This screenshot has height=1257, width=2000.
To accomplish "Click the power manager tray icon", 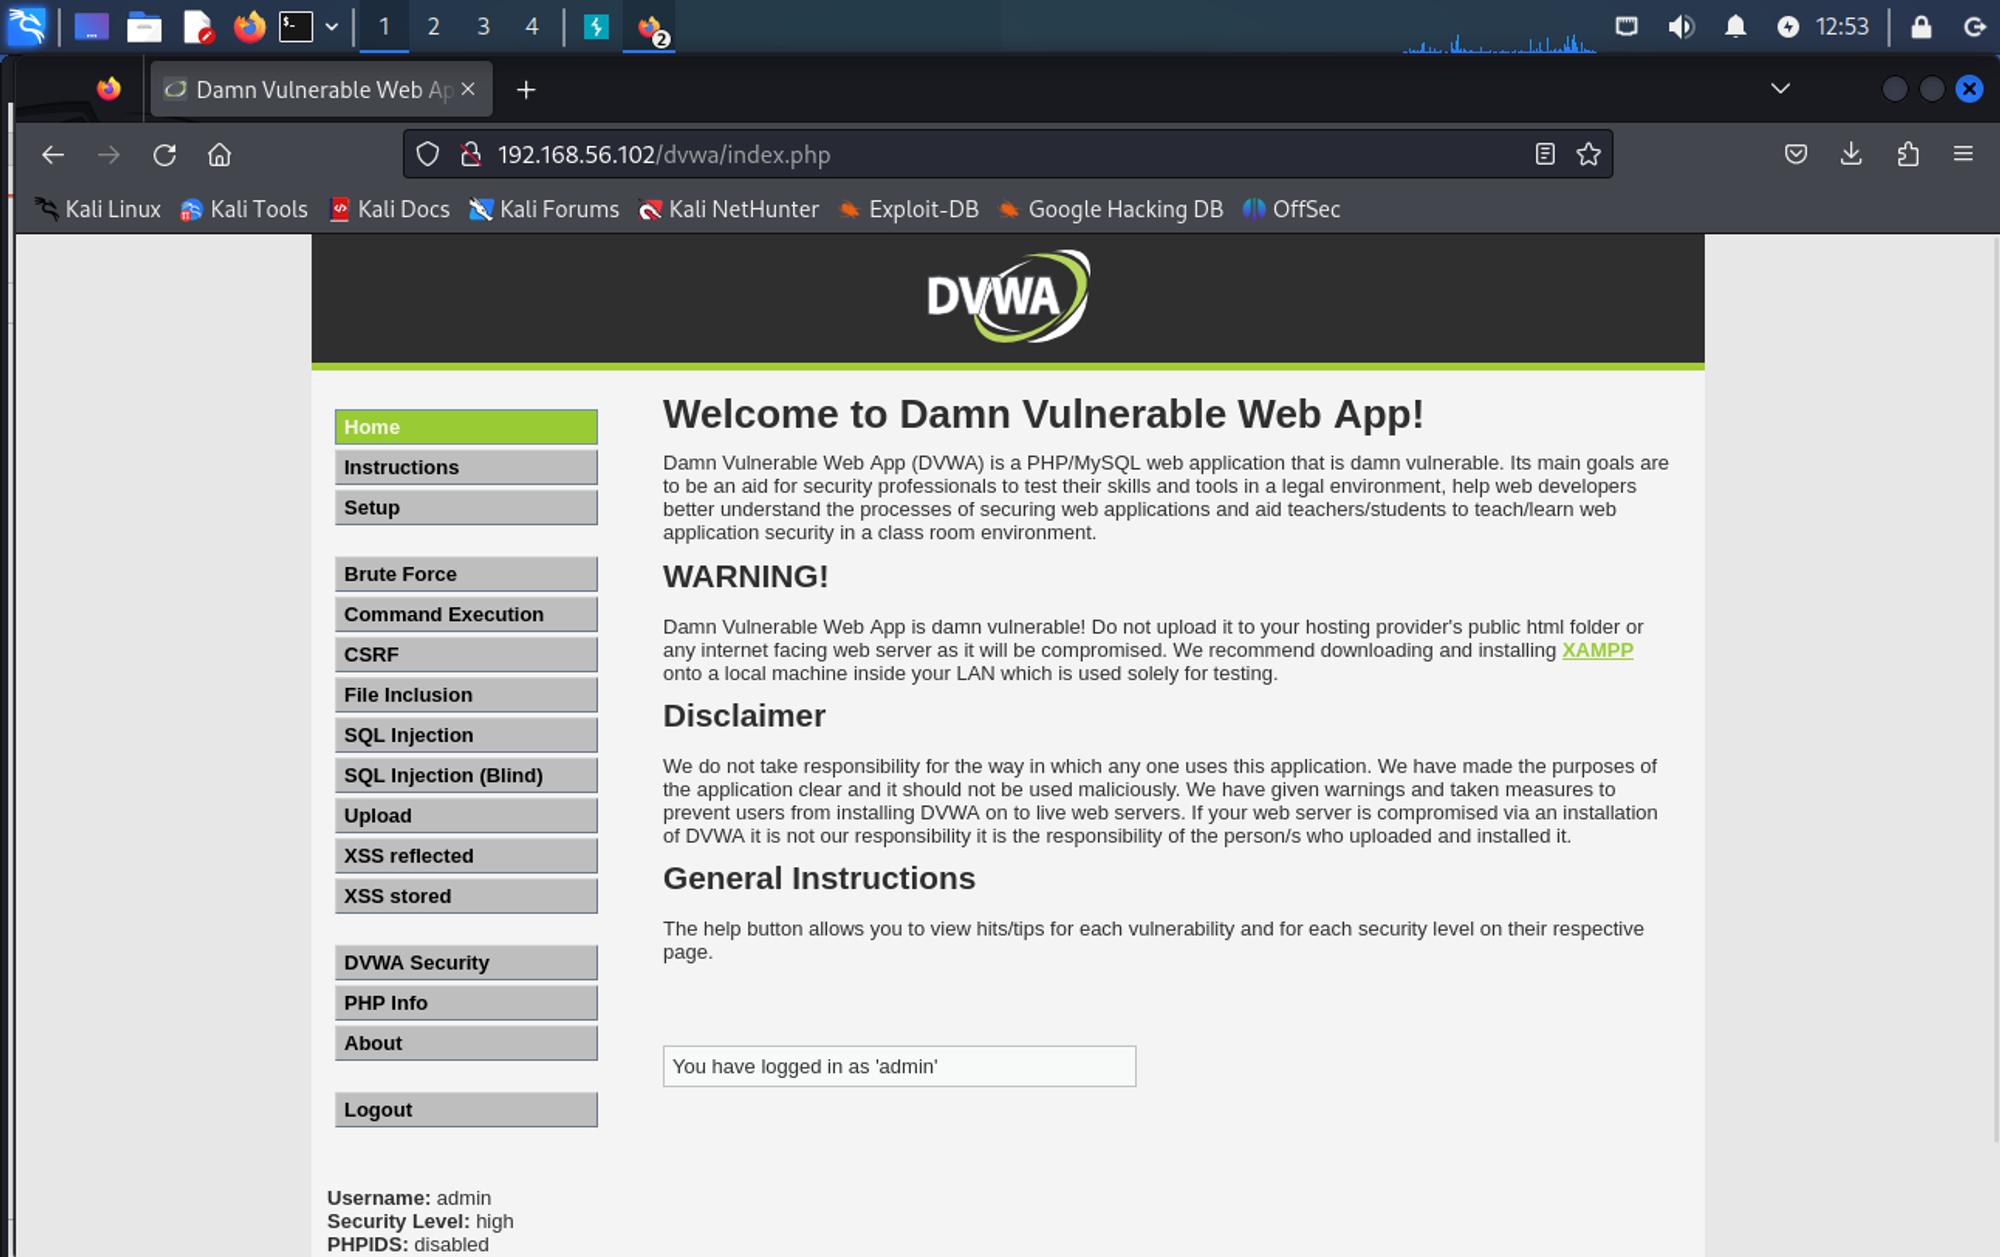I will click(x=1788, y=27).
